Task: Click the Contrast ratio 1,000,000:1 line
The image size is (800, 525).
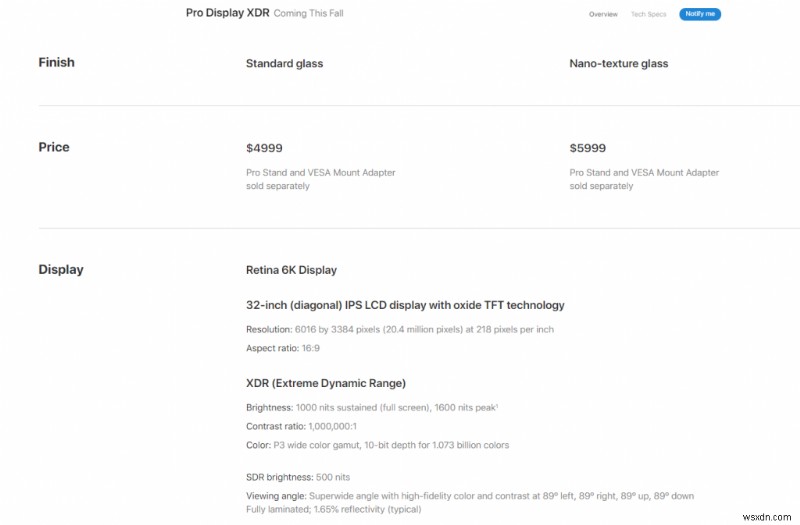Action: [x=302, y=426]
